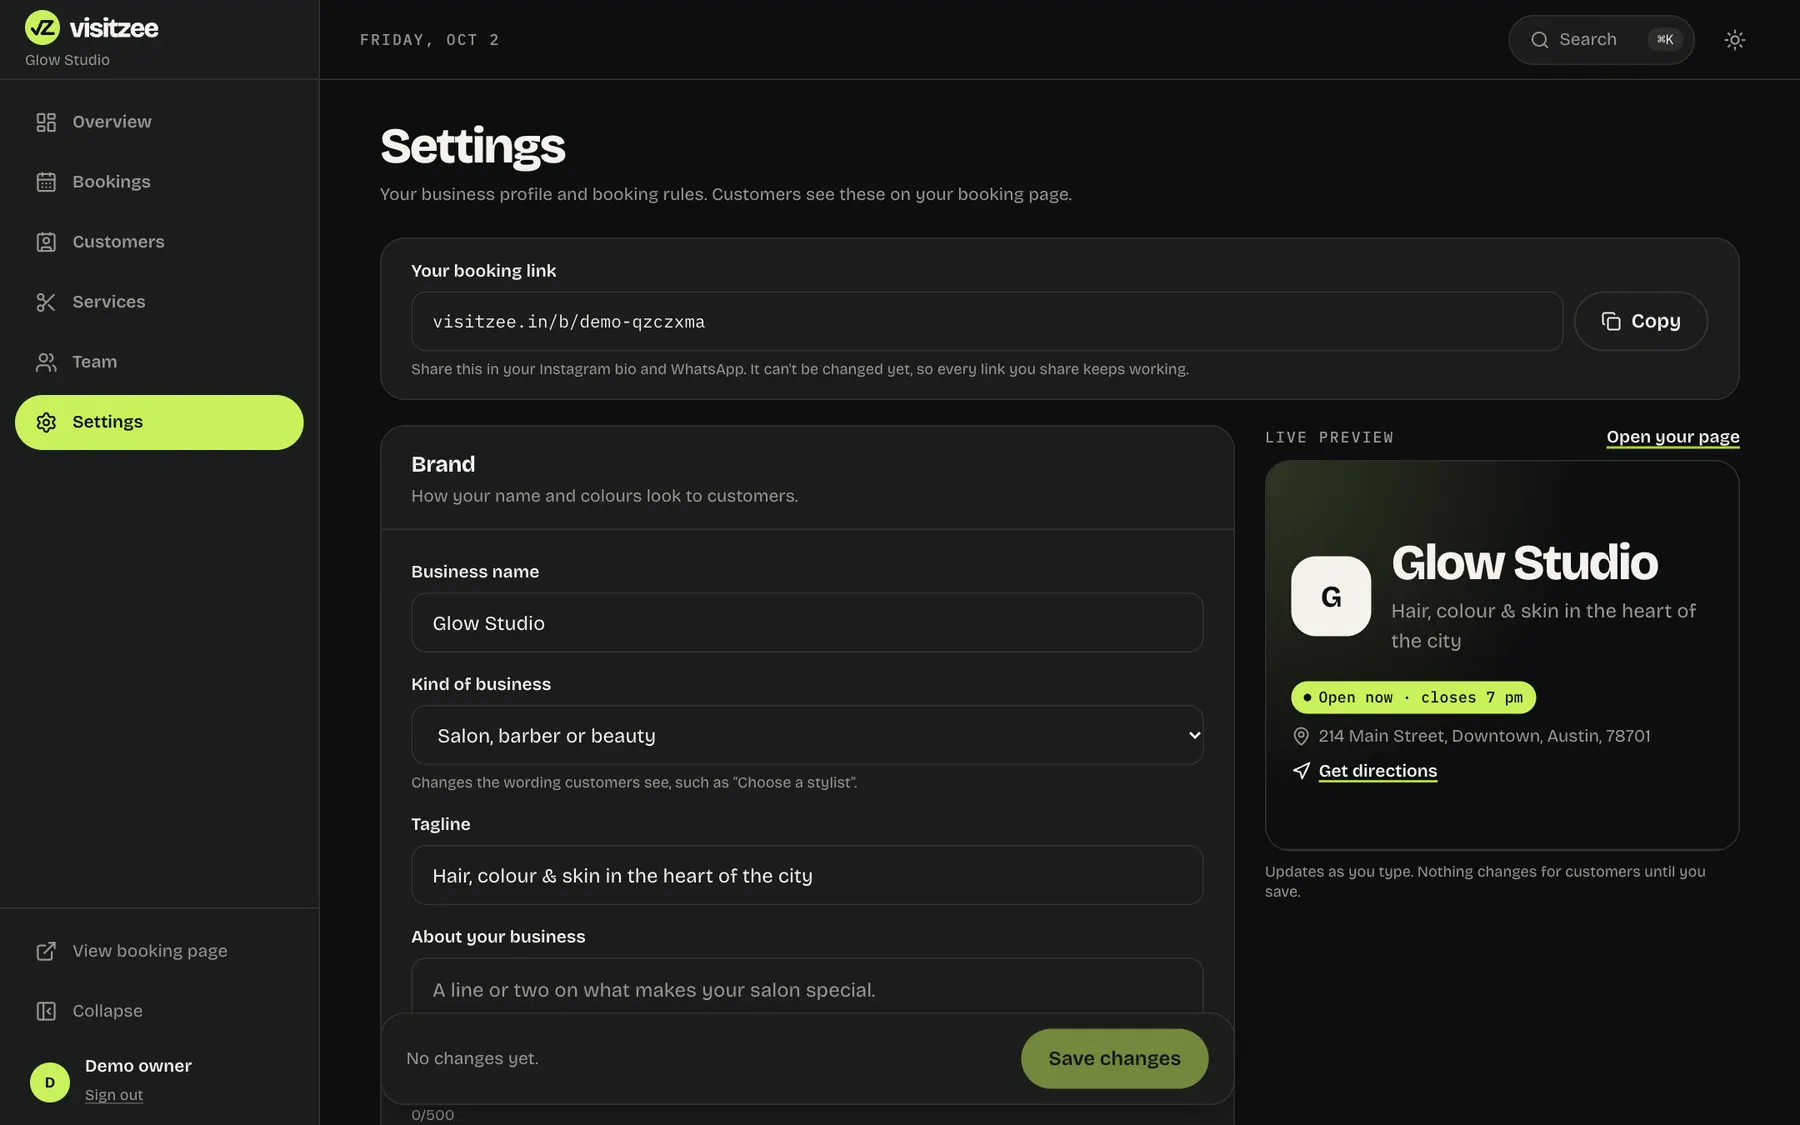Open Overview via its grid icon
Screen dimensions: 1800x1125
46,122
